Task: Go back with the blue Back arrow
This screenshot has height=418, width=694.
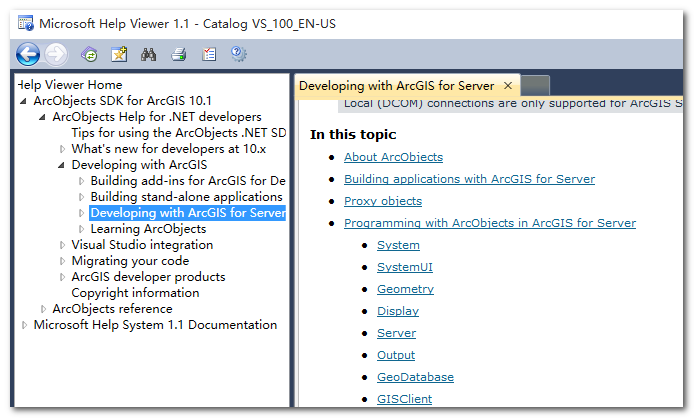Action: 28,54
